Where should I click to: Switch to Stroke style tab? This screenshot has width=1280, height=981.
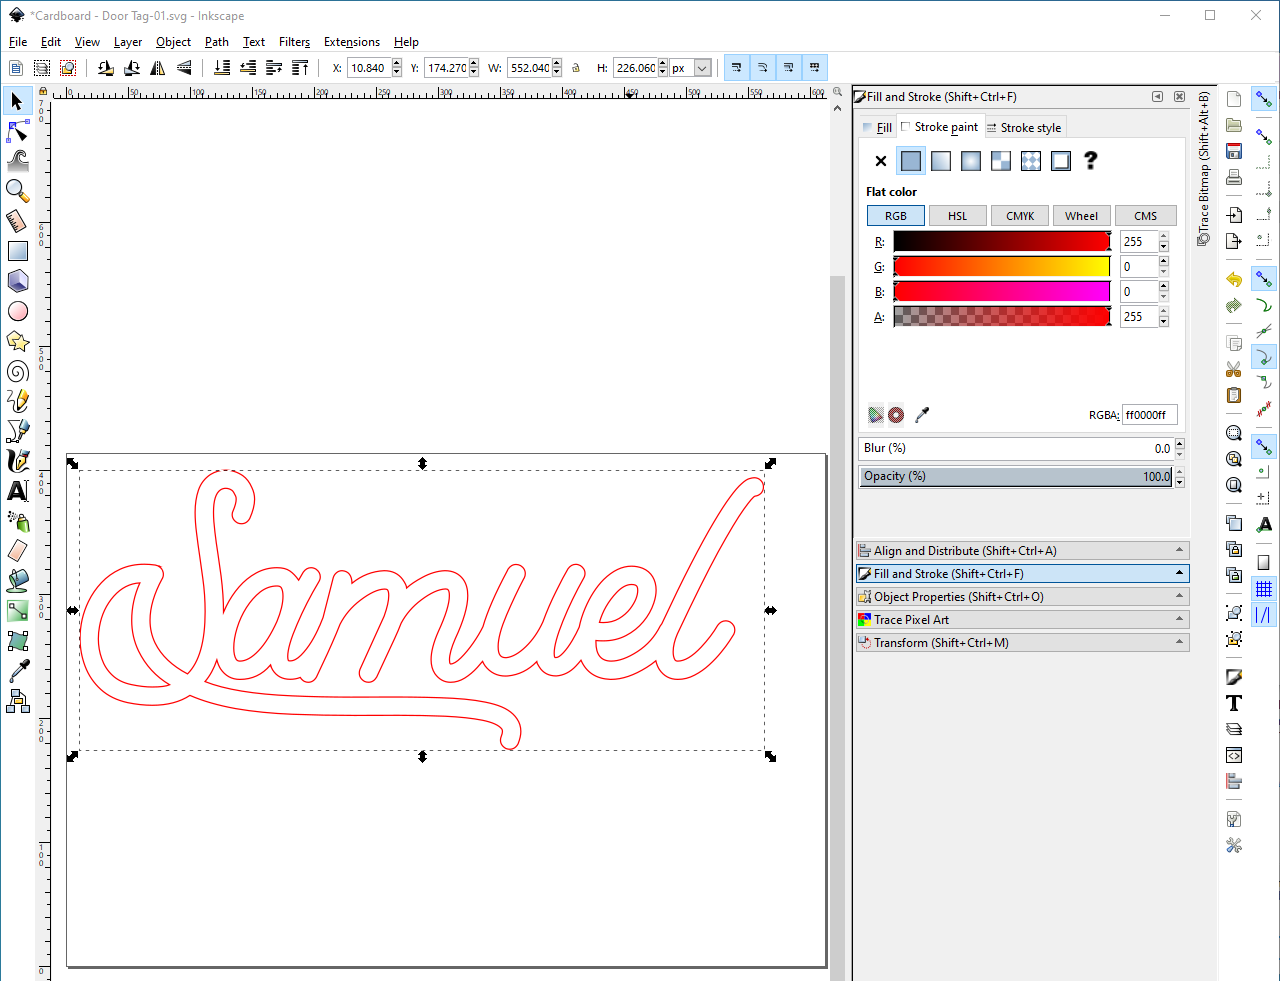point(1025,127)
